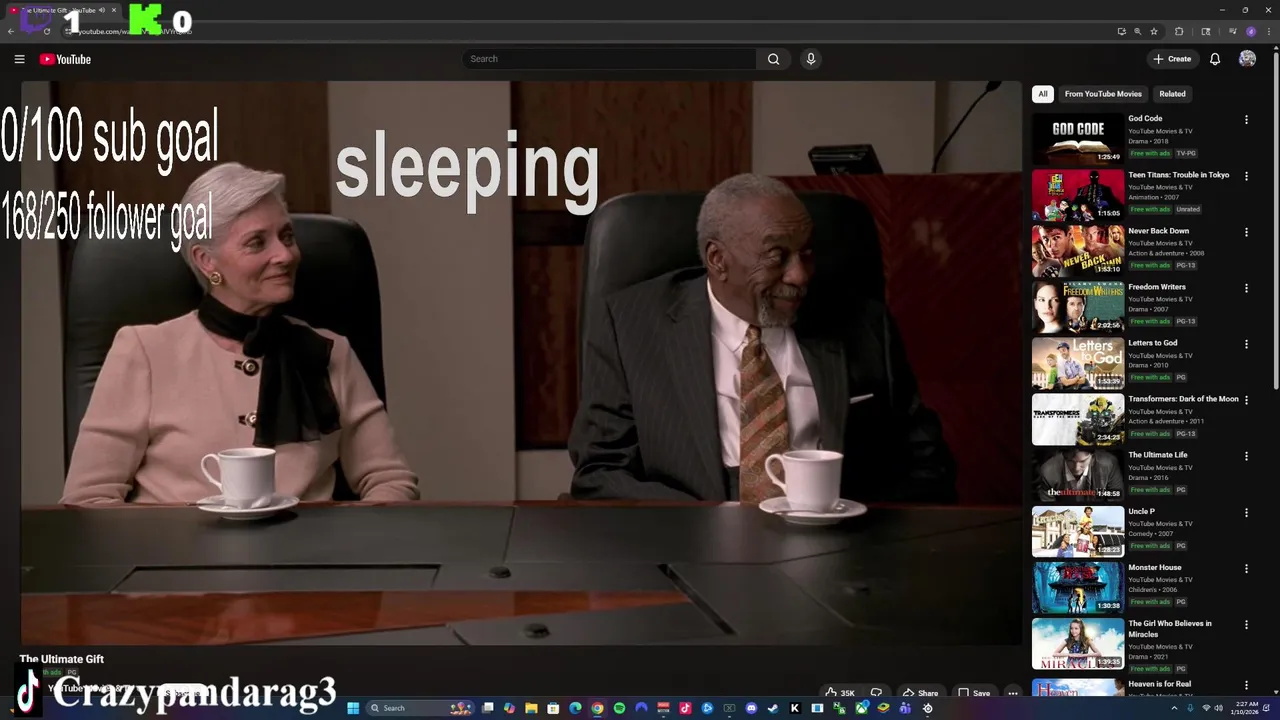The height and width of the screenshot is (720, 1280).
Task: Open Steam from the taskbar
Action: coord(772,708)
